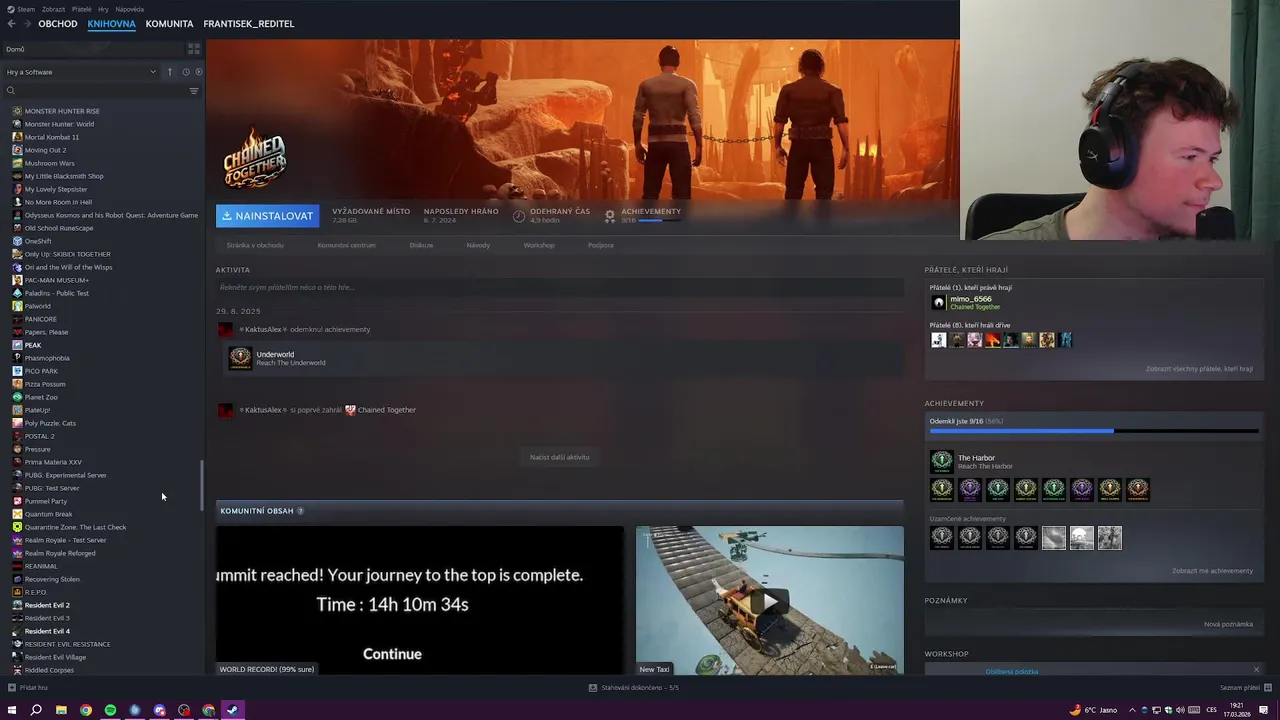Click PEAK game icon in library list
The height and width of the screenshot is (720, 1280).
click(x=17, y=345)
